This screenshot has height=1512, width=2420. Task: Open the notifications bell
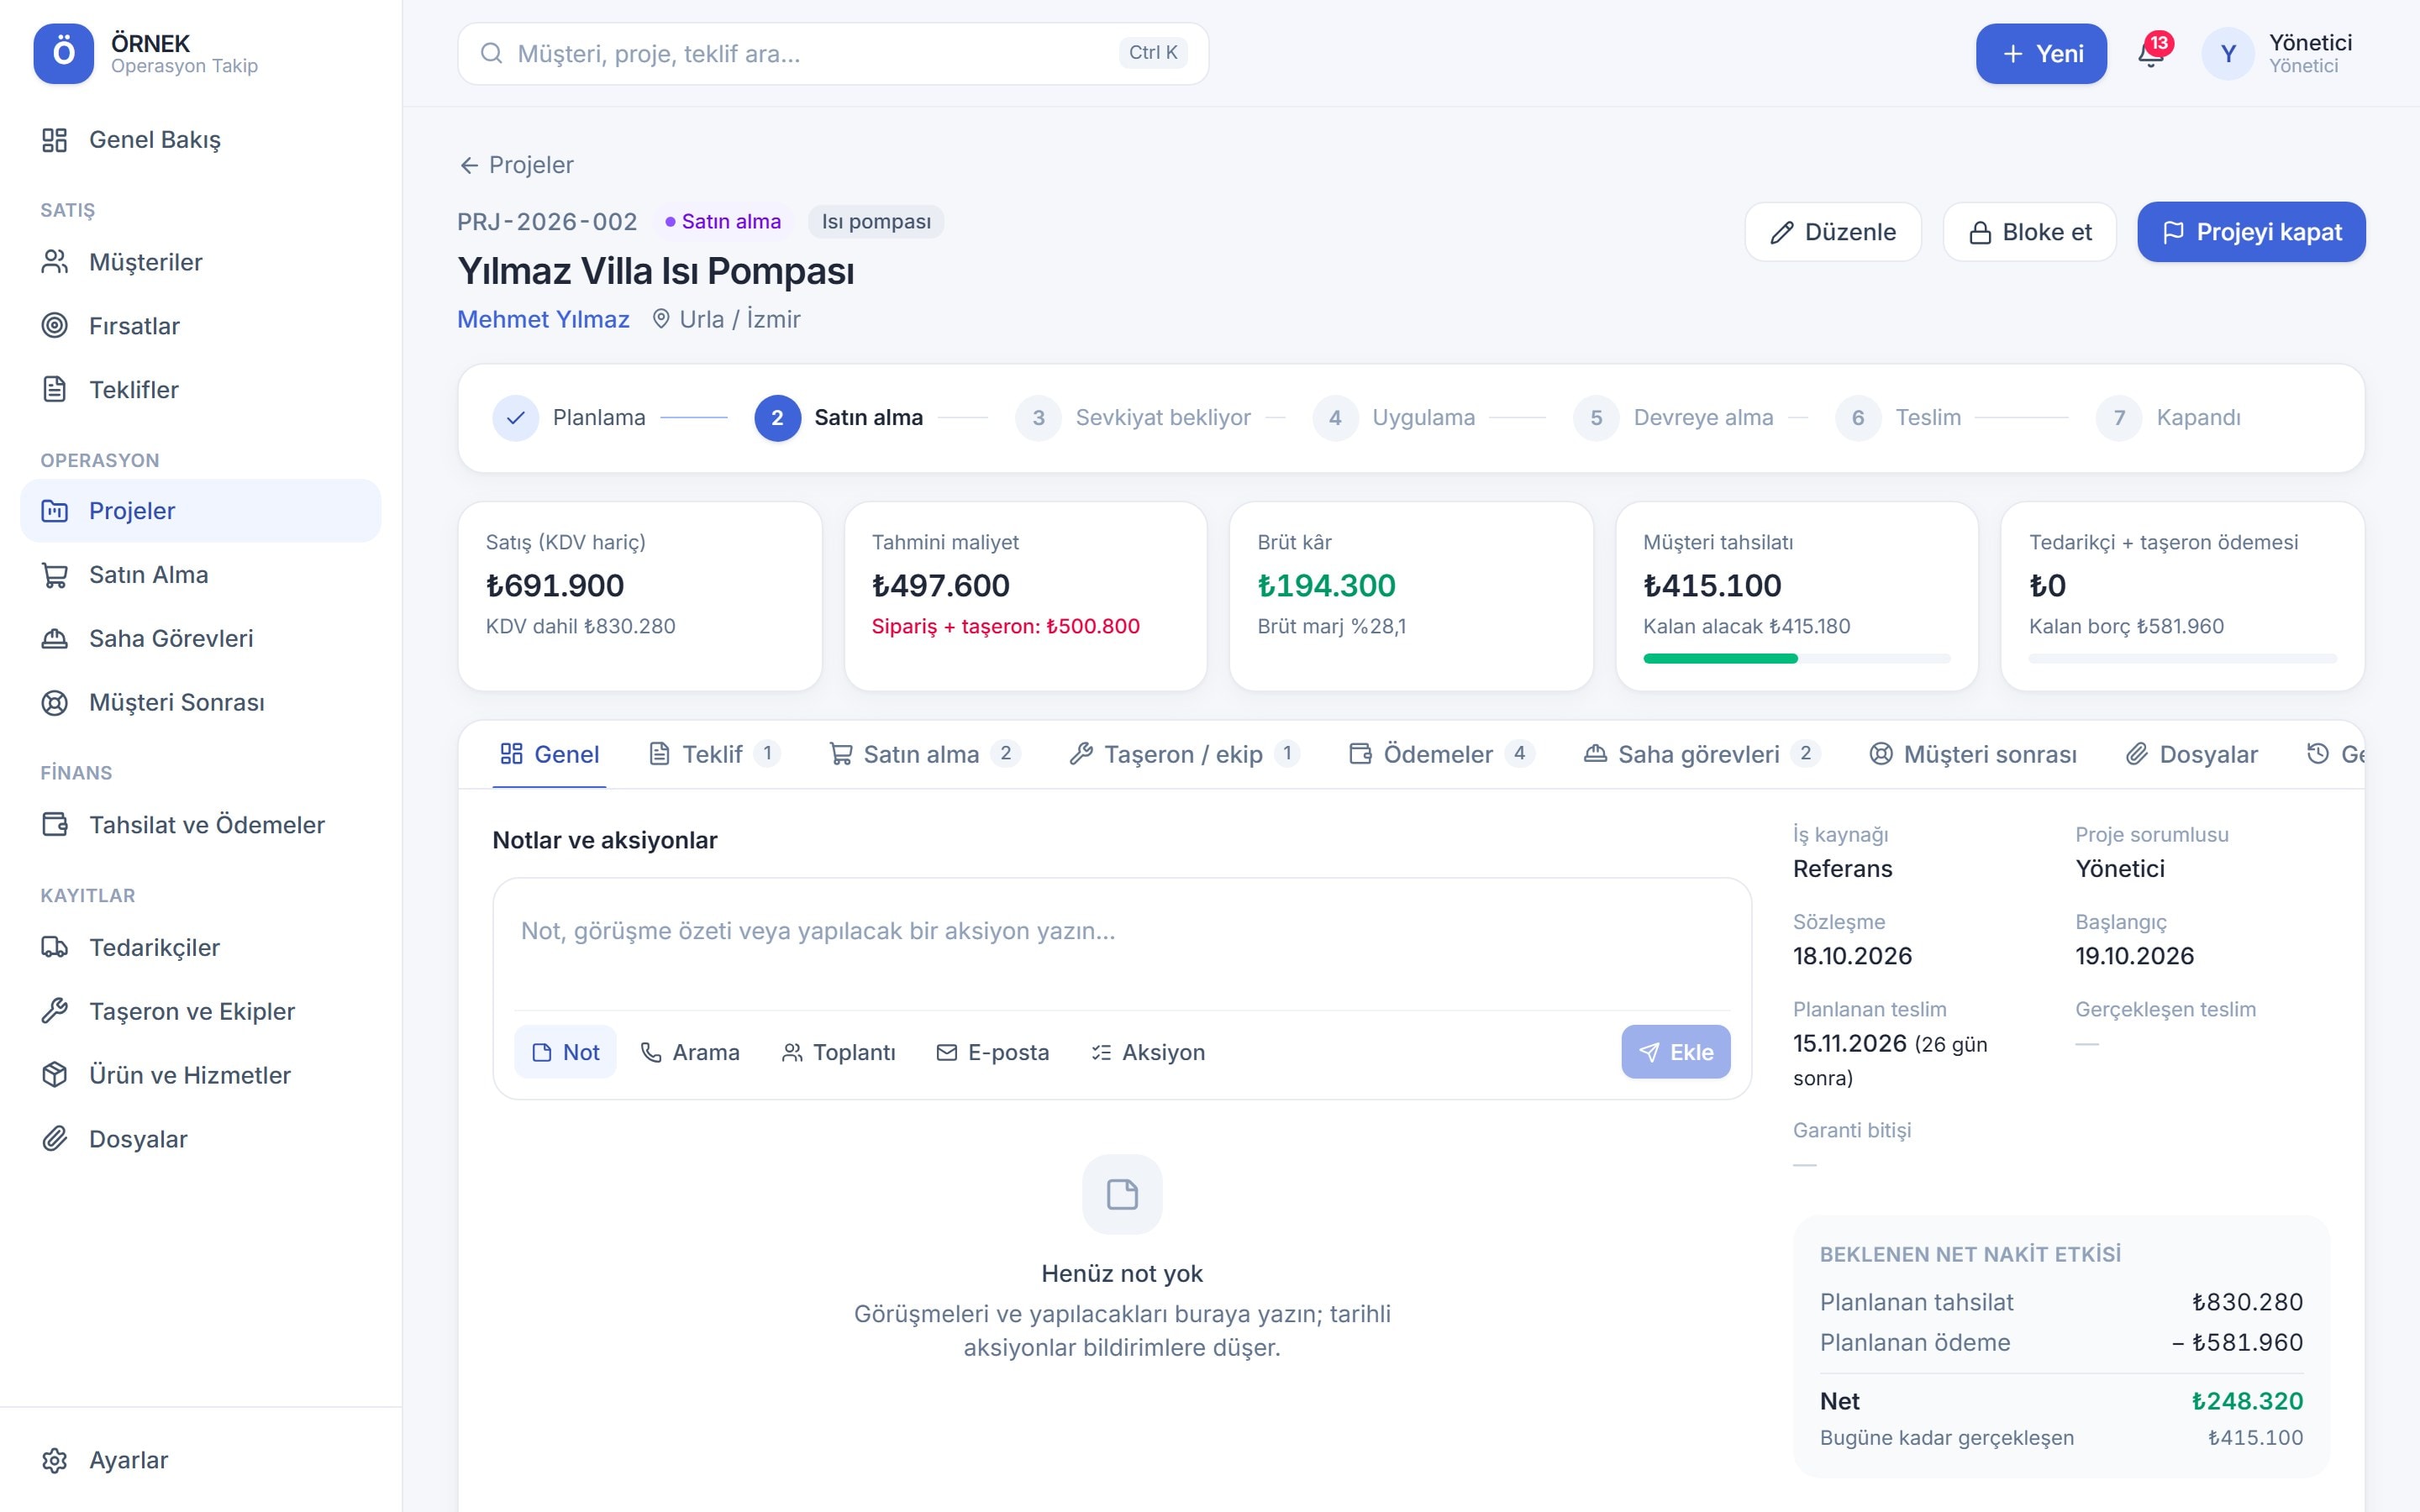point(2151,53)
